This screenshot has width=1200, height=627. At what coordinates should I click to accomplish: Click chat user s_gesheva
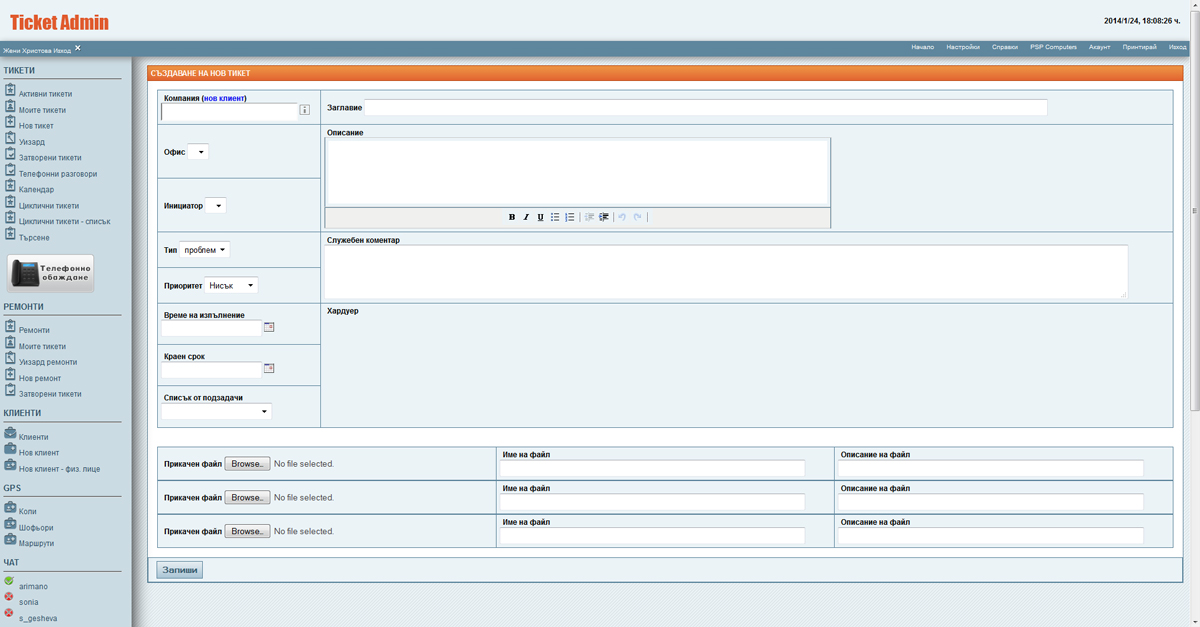(x=38, y=618)
